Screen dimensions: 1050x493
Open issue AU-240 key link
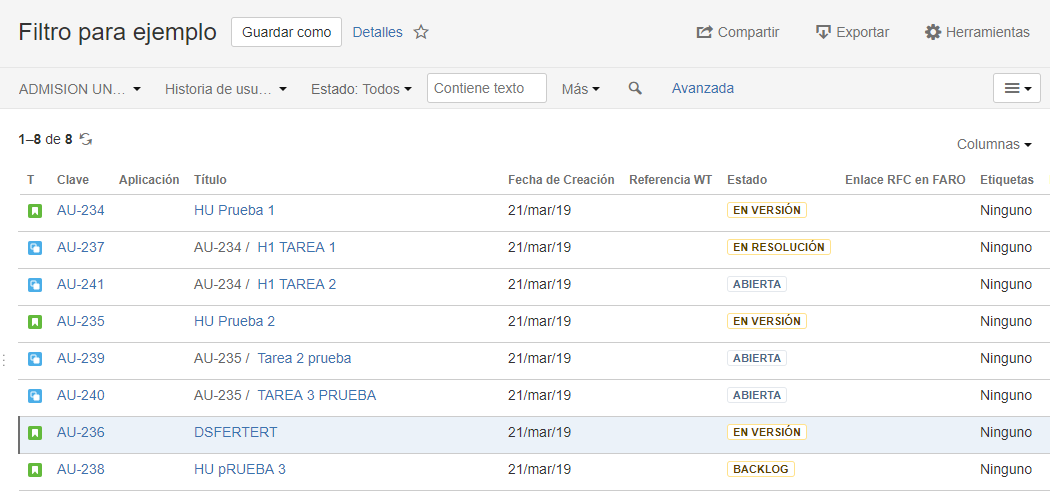pos(80,395)
